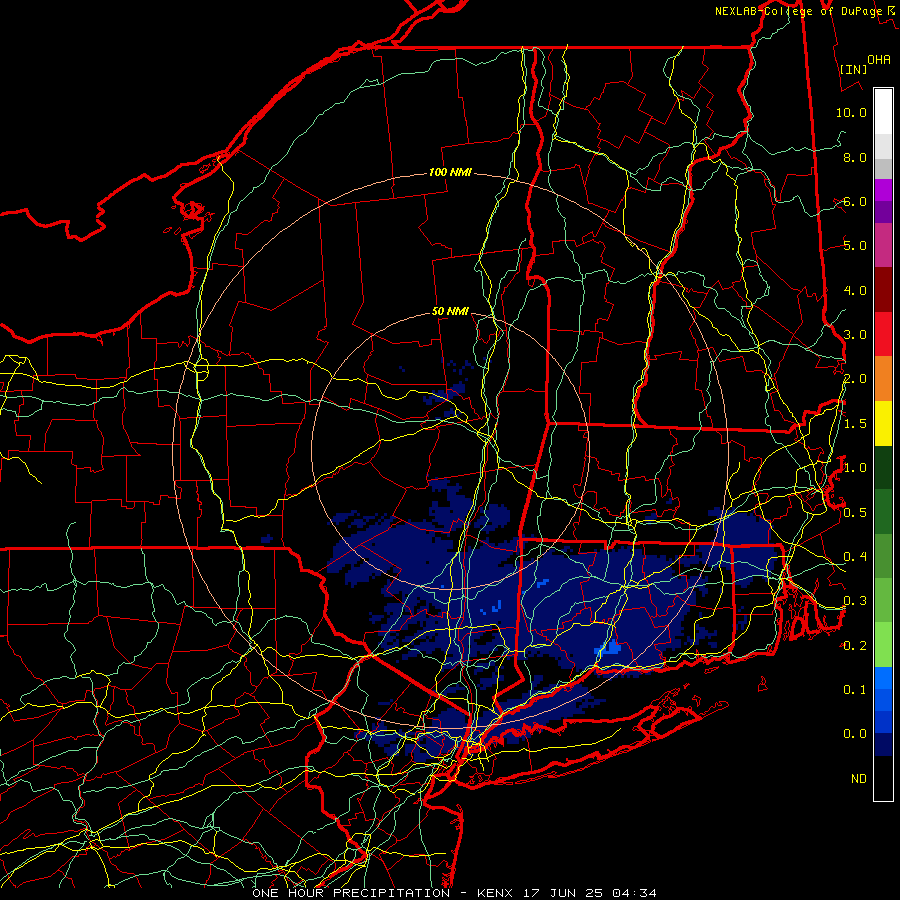Click the 8.0 legend value

[x=855, y=157]
